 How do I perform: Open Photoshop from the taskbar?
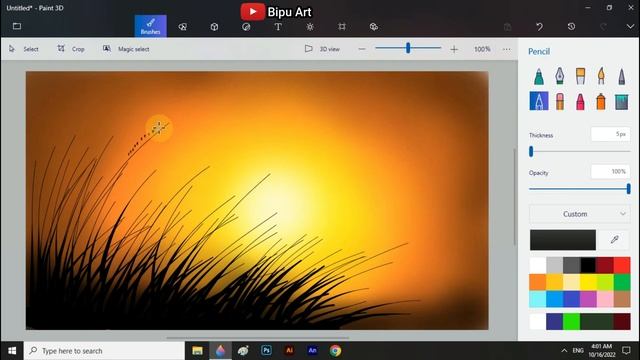point(266,350)
